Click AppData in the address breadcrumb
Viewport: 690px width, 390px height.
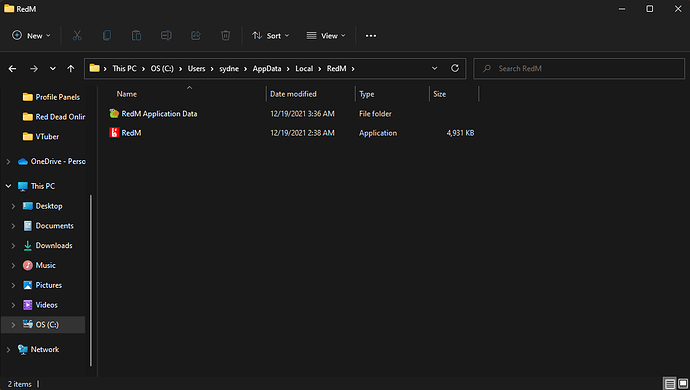pyautogui.click(x=267, y=69)
